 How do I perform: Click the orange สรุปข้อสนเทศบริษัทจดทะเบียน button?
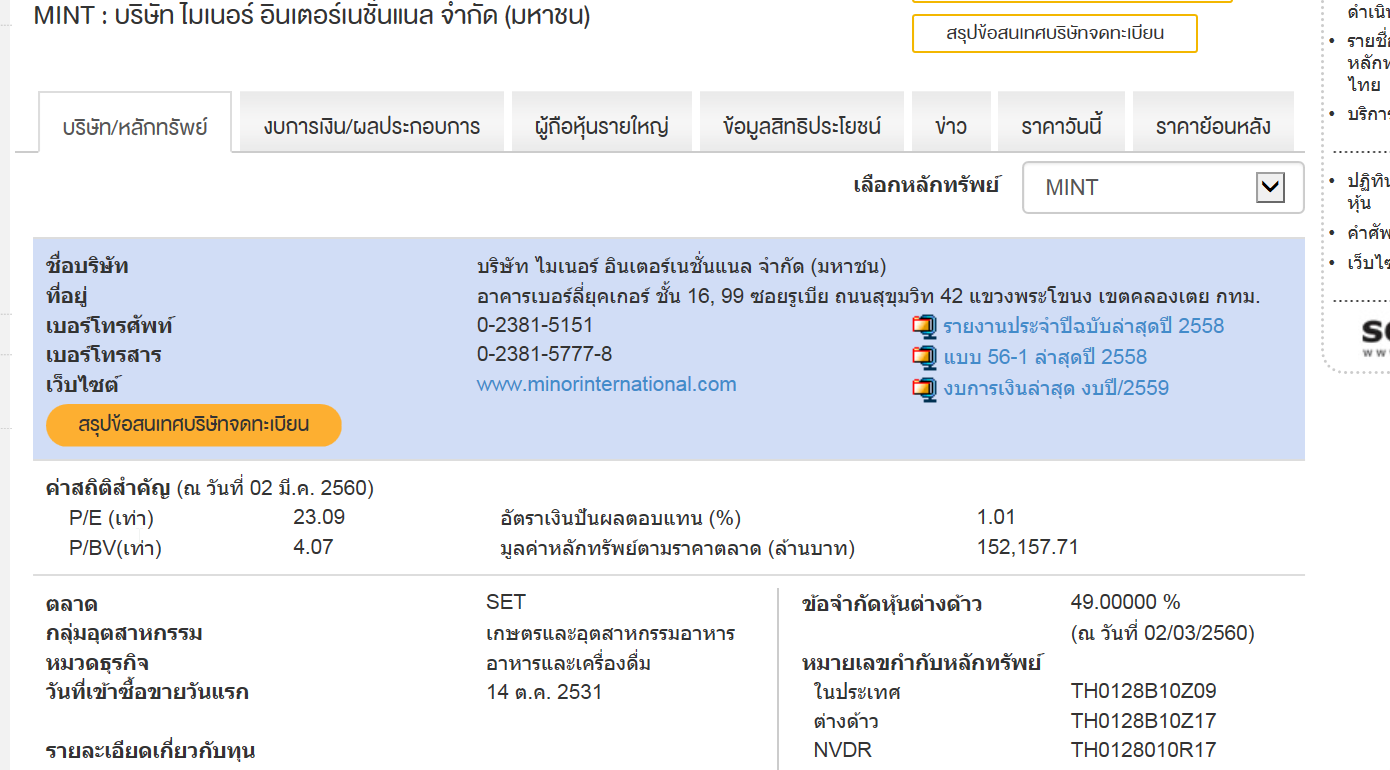tap(194, 425)
